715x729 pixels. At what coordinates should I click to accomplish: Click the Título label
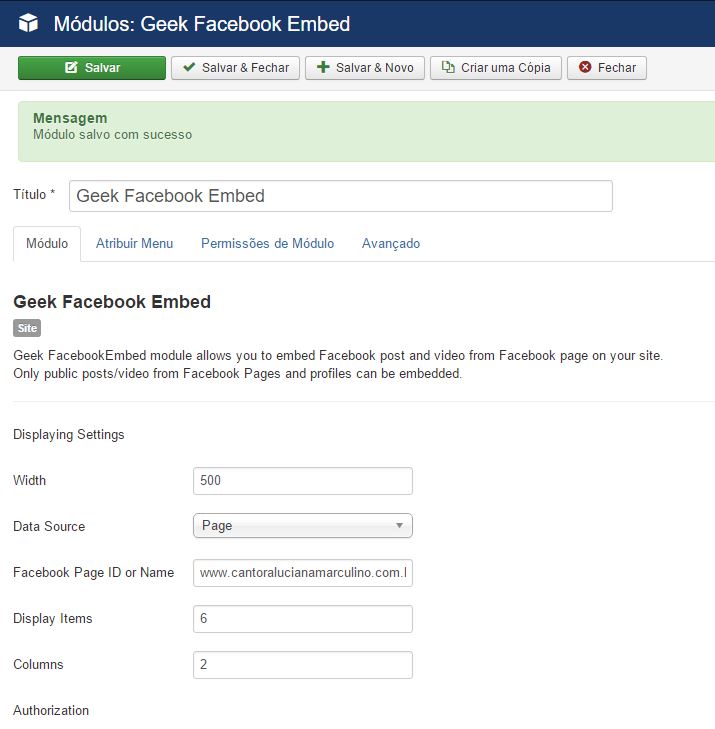34,194
